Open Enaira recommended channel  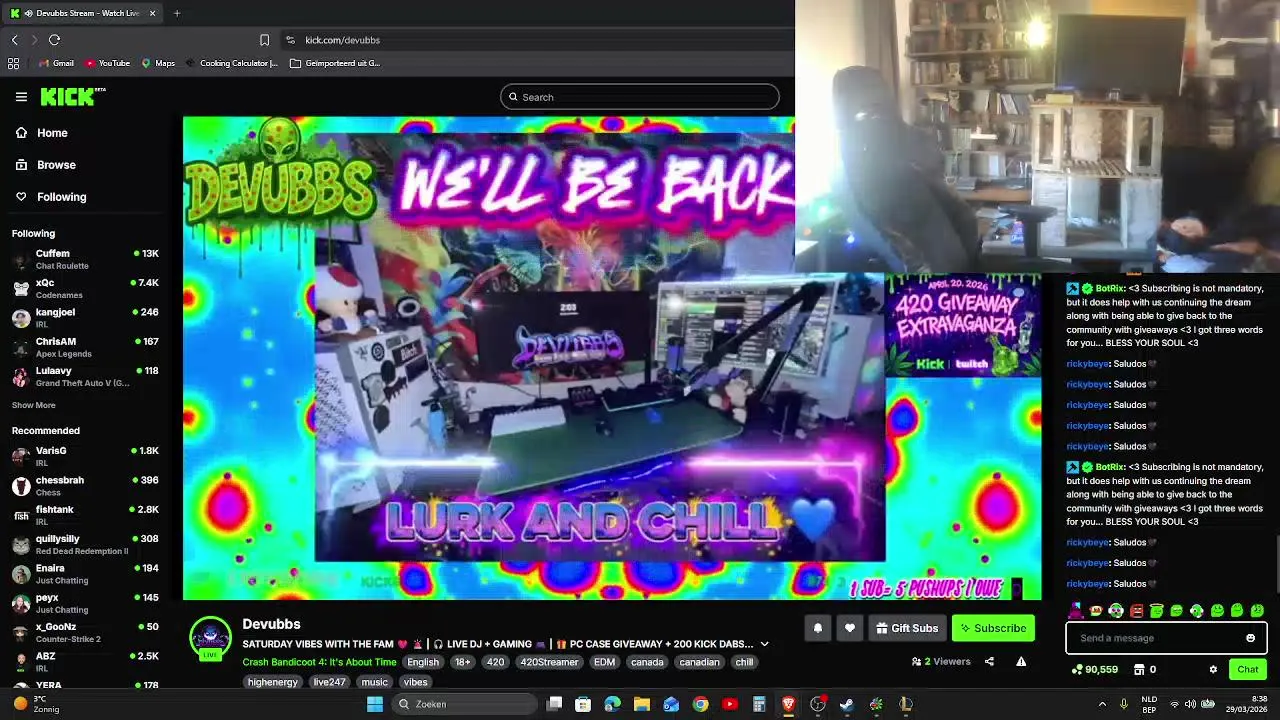coord(86,574)
